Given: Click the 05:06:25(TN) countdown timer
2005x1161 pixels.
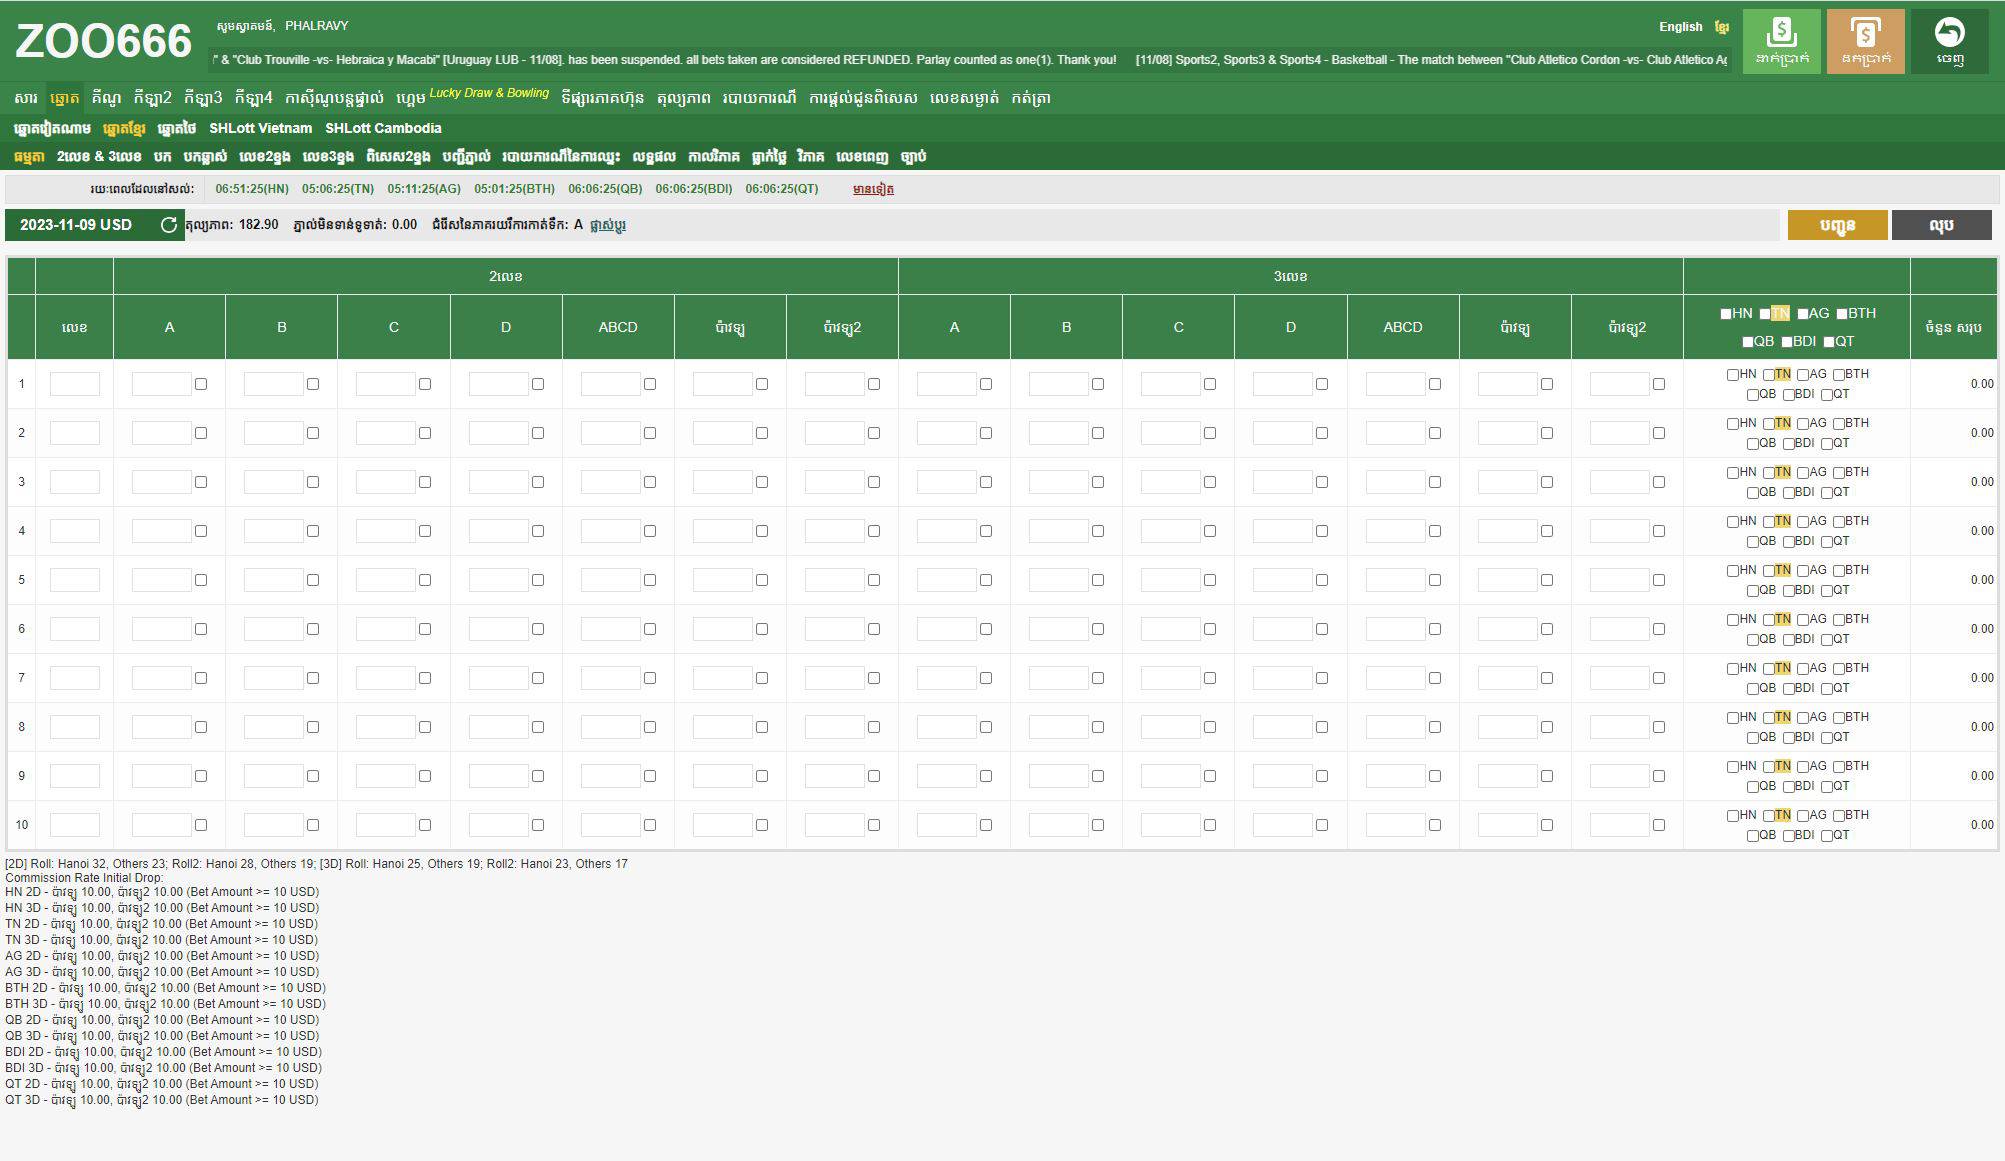Looking at the screenshot, I should (338, 189).
